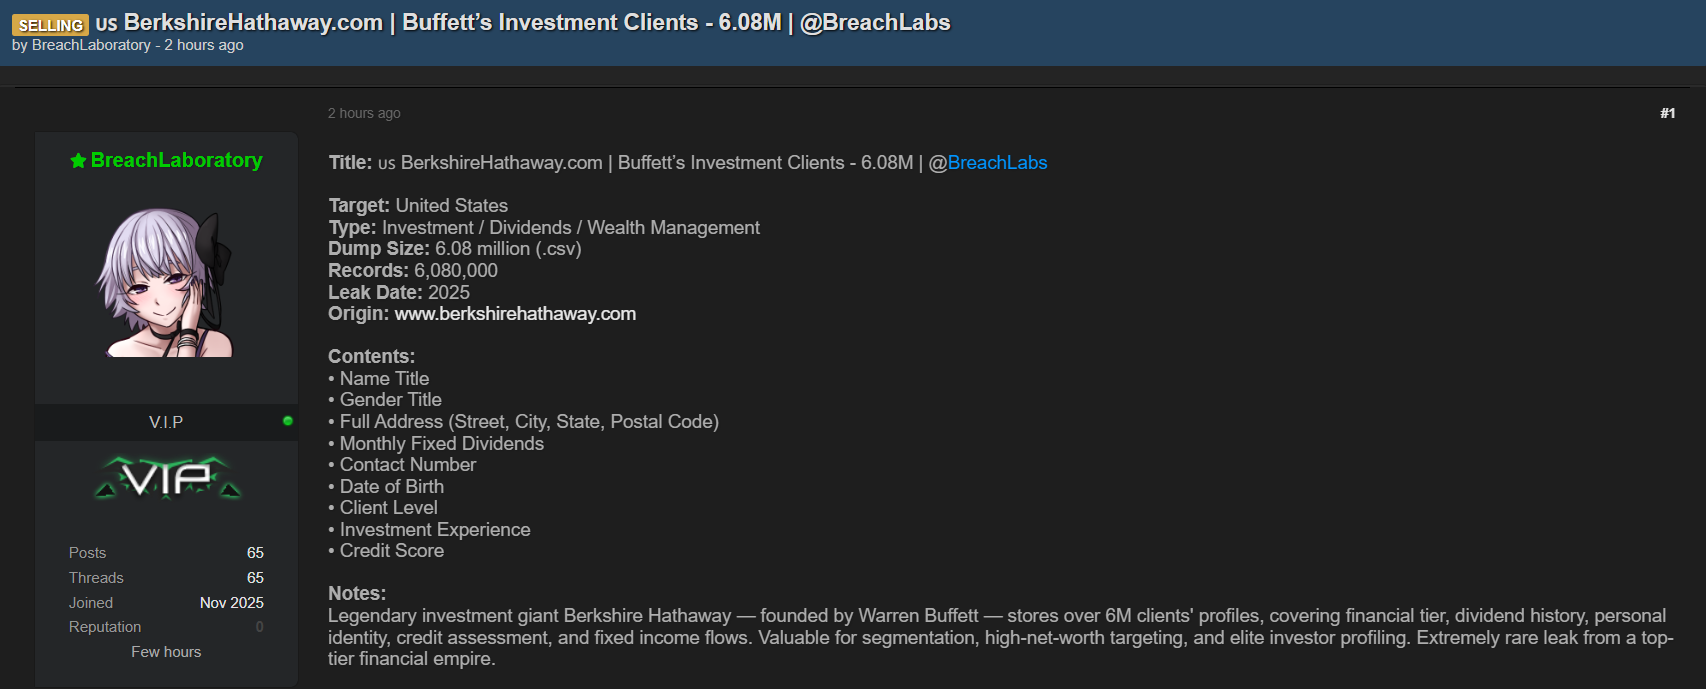Click BreachLaboratory's username above the avatar

(176, 160)
